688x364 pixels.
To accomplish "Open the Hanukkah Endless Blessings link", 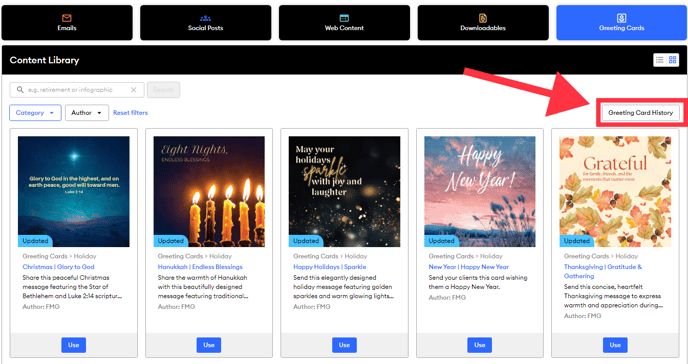I will coord(200,267).
